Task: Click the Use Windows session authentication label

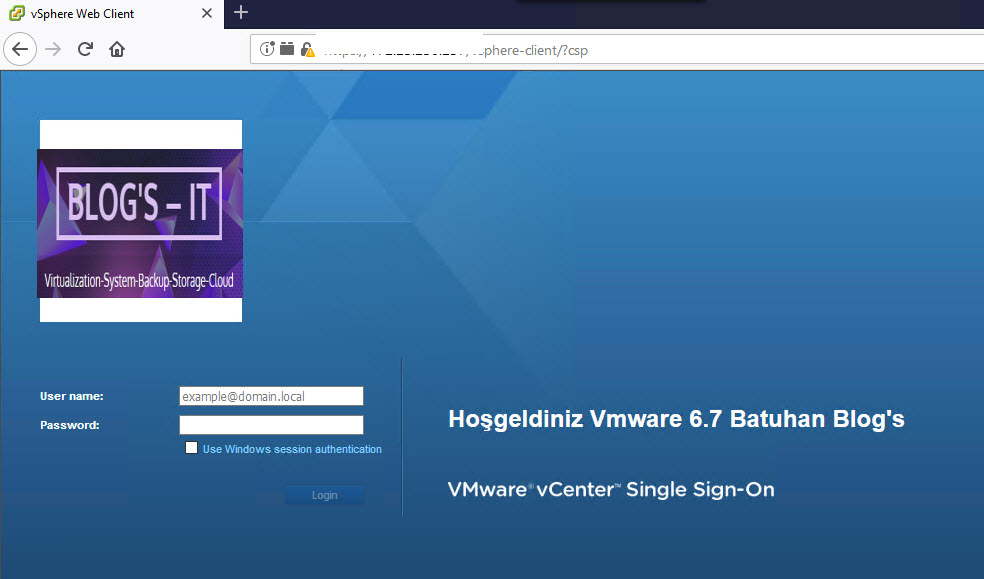Action: (292, 449)
